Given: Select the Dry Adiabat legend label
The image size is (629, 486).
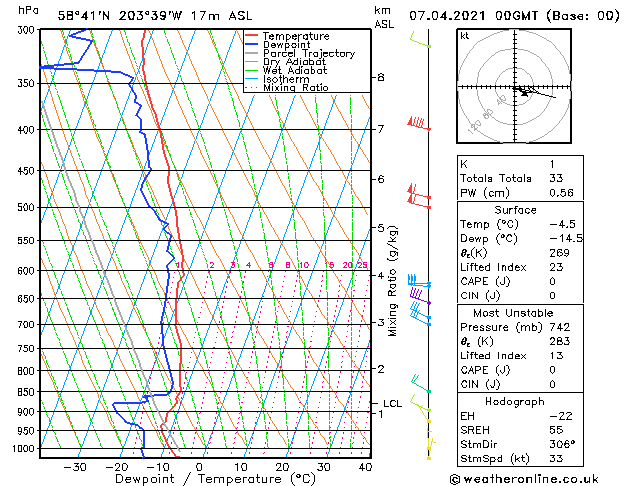Looking at the screenshot, I should point(294,62).
